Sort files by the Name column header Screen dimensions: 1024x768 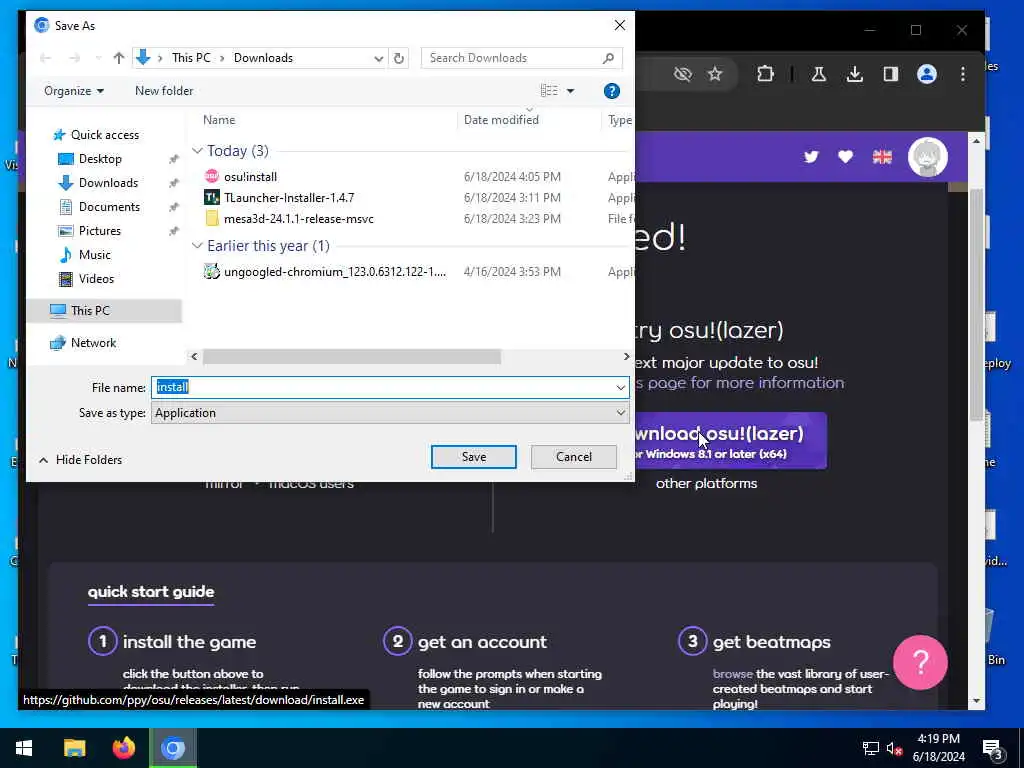point(219,120)
